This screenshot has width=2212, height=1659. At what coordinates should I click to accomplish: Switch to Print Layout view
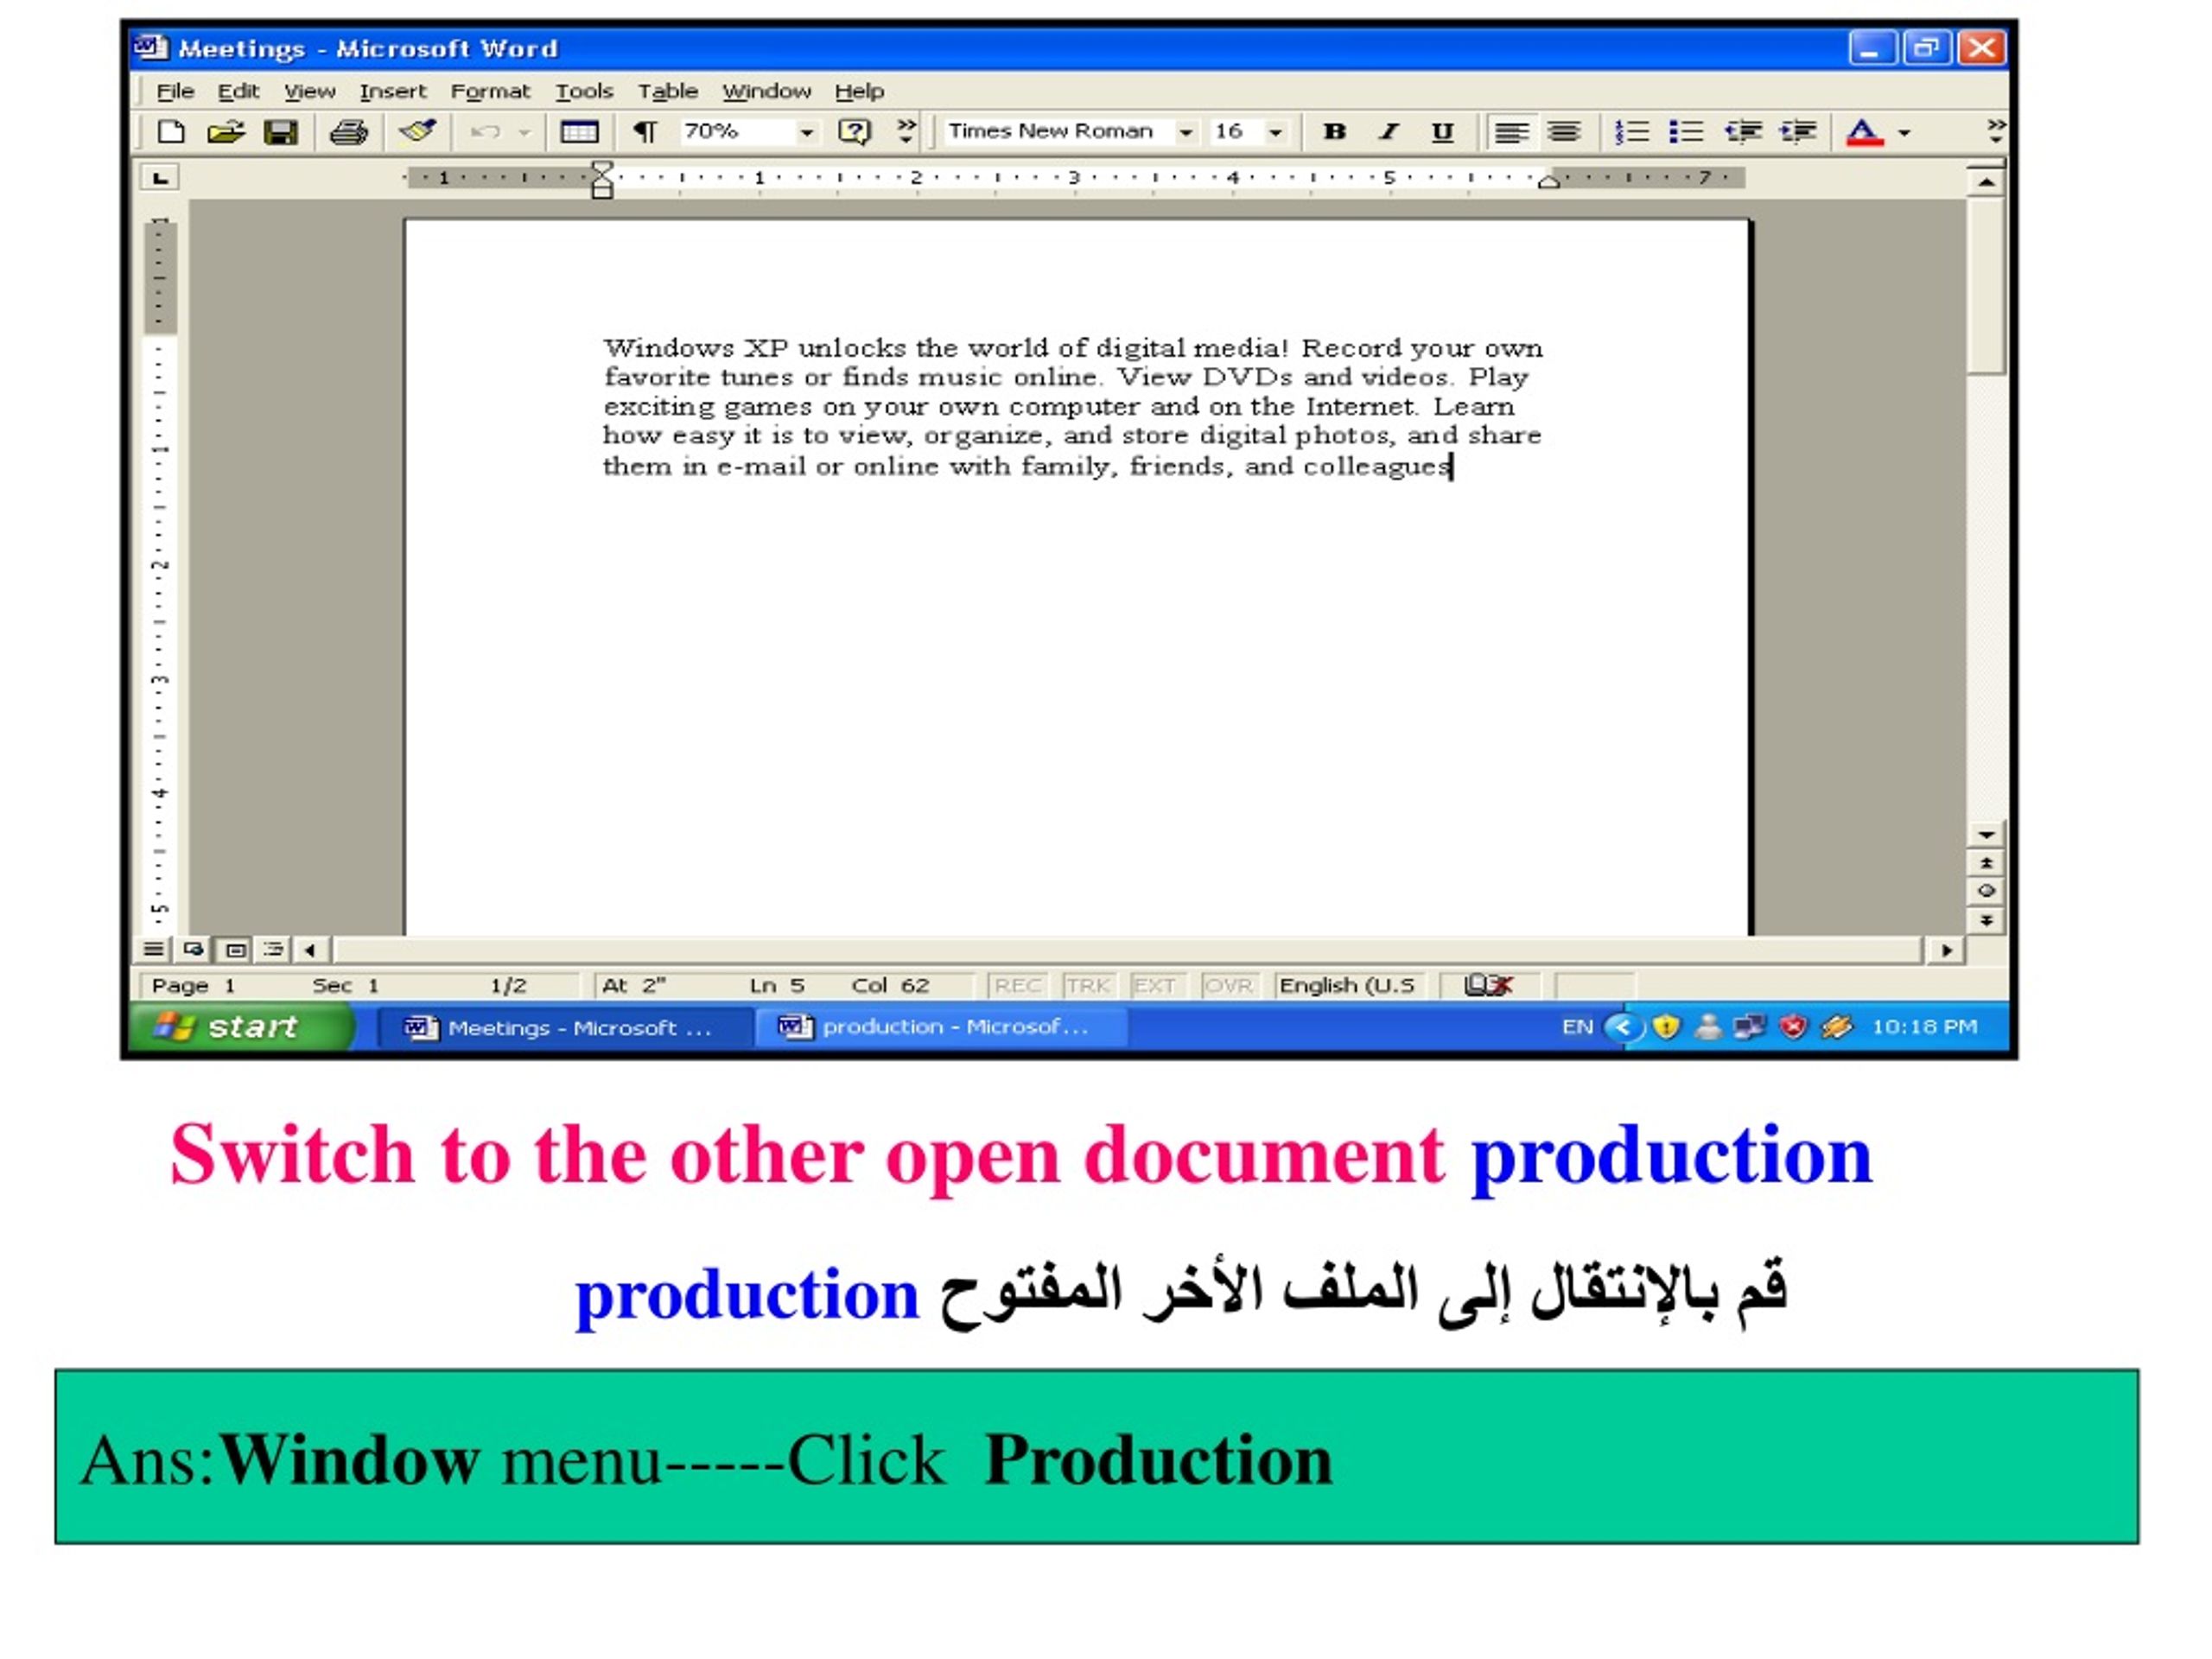click(x=235, y=949)
